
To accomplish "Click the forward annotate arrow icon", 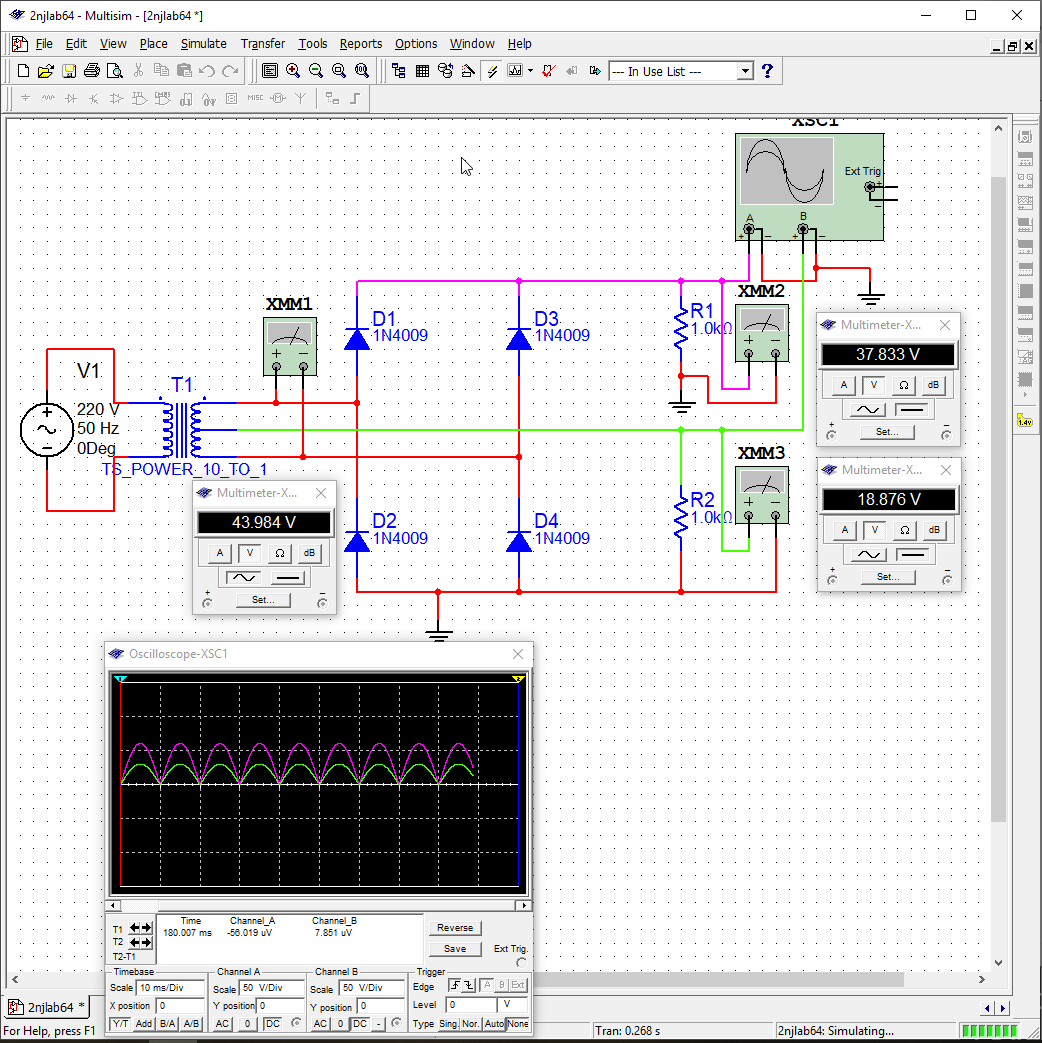I will (595, 71).
